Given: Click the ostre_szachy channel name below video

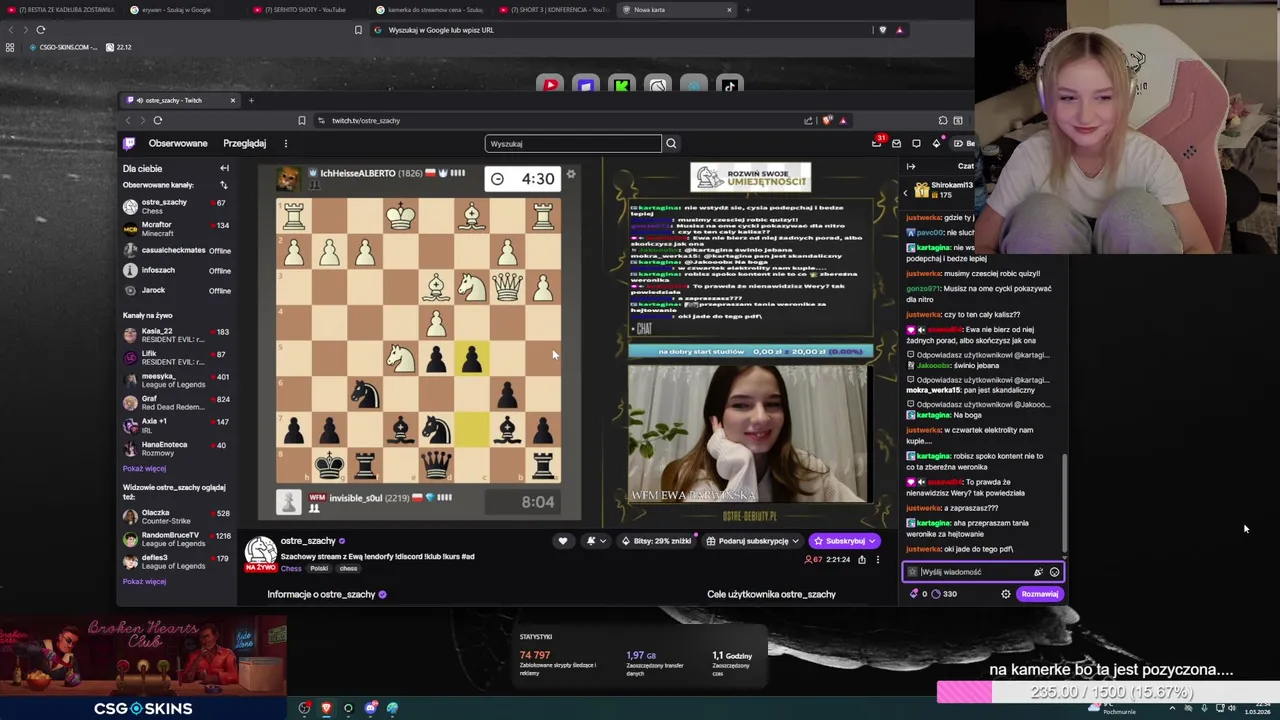Looking at the screenshot, I should tap(308, 541).
